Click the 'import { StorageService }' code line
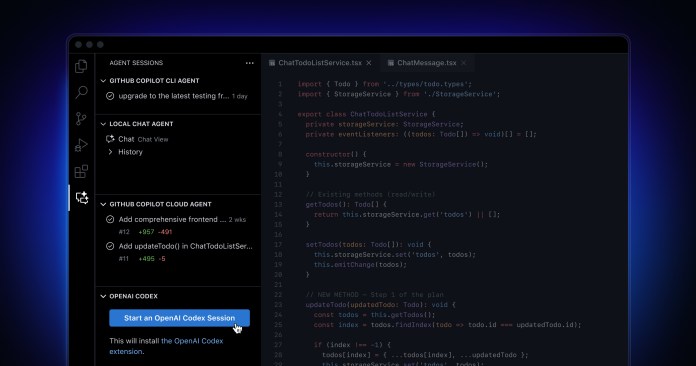This screenshot has width=696, height=366. (x=399, y=94)
